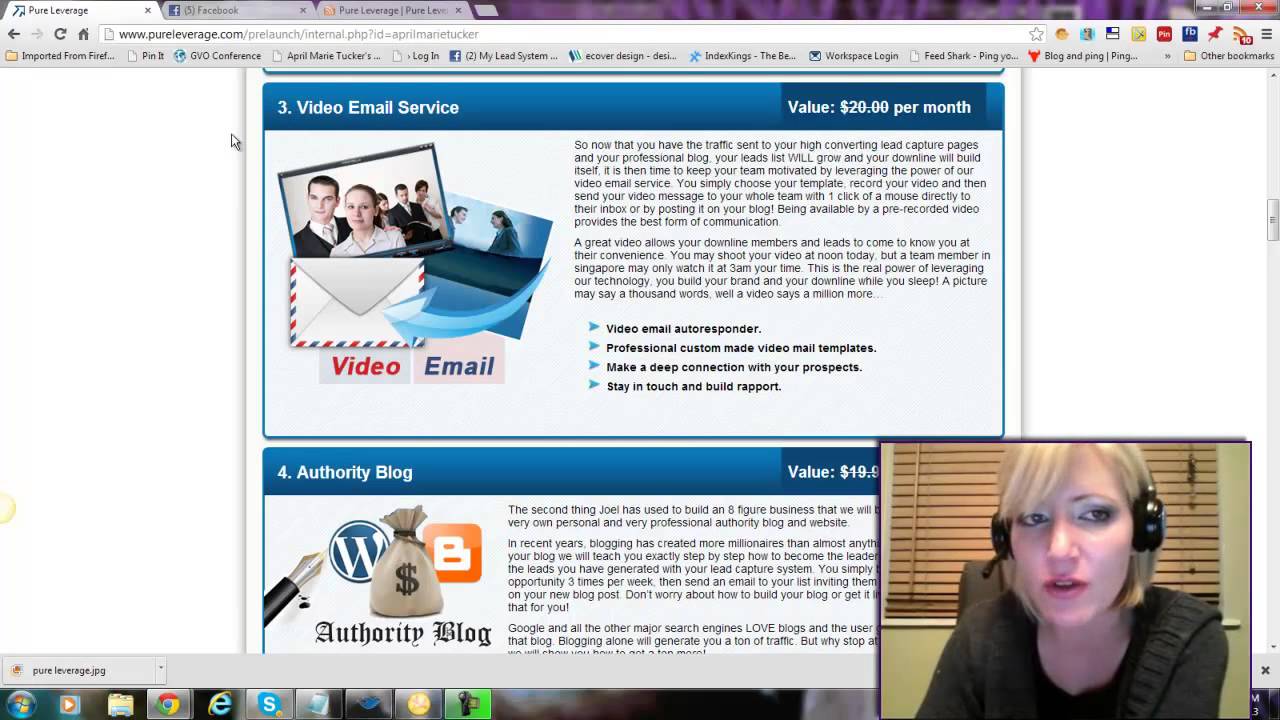Open Windows Media Player from taskbar
Image resolution: width=1280 pixels, height=720 pixels.
click(x=69, y=705)
